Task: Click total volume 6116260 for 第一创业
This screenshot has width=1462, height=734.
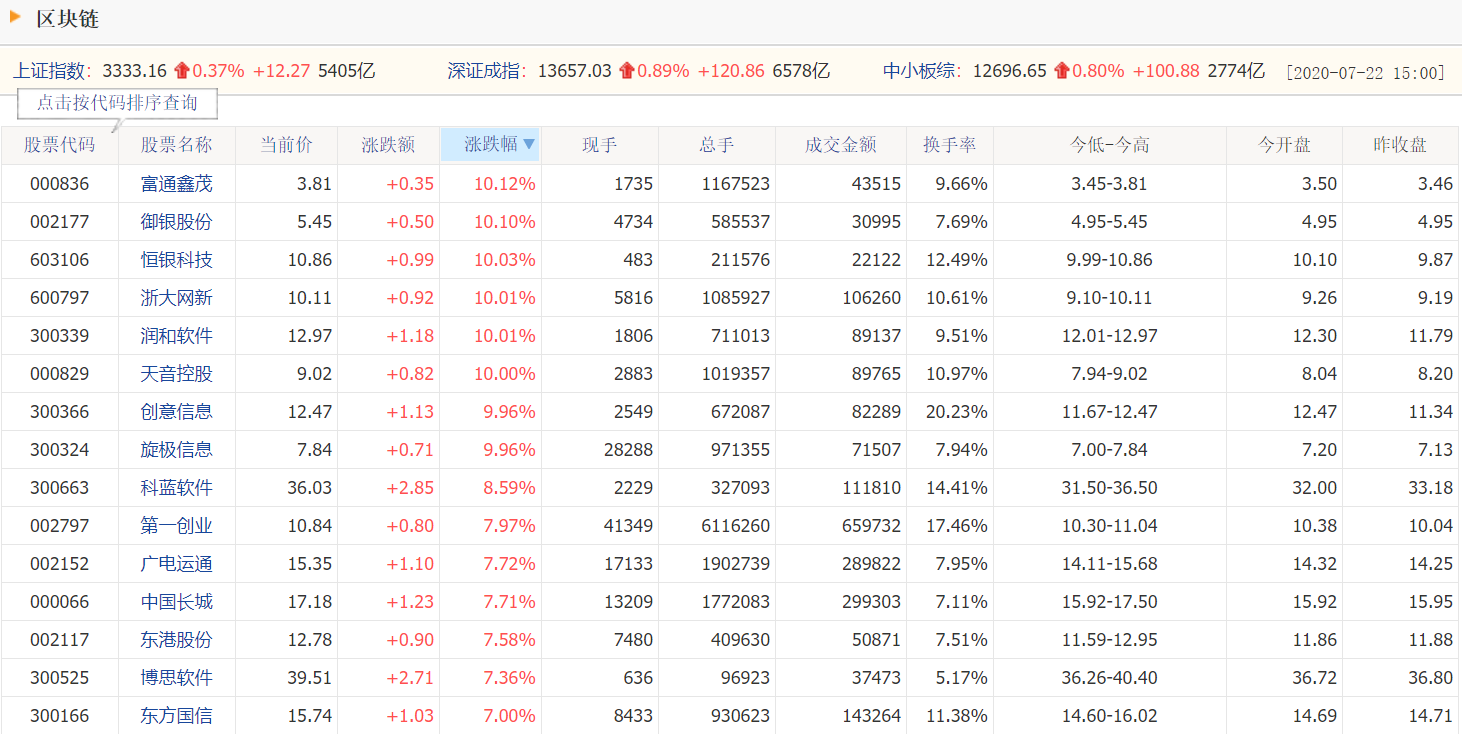Action: 736,526
